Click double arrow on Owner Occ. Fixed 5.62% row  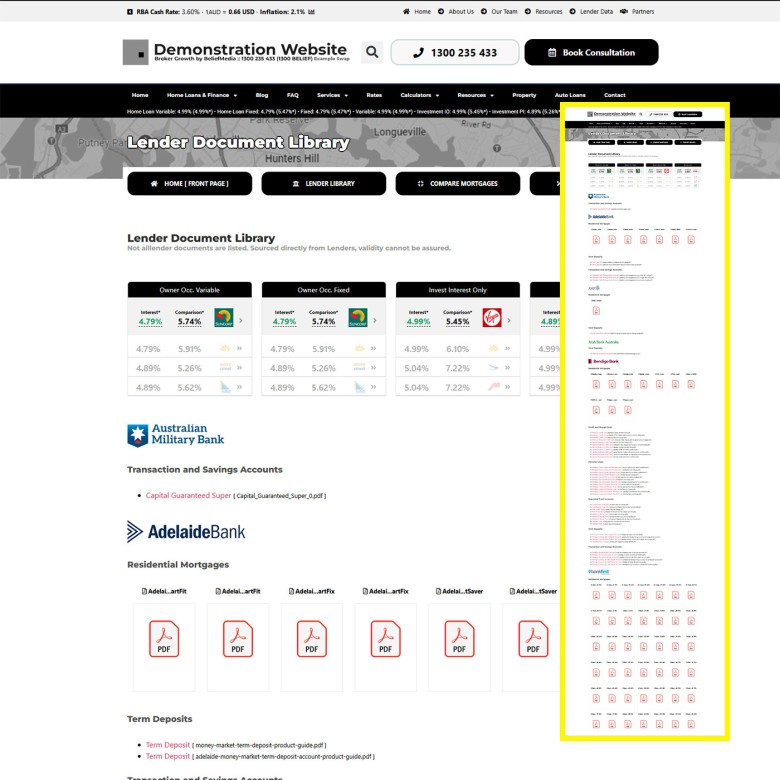pos(374,387)
